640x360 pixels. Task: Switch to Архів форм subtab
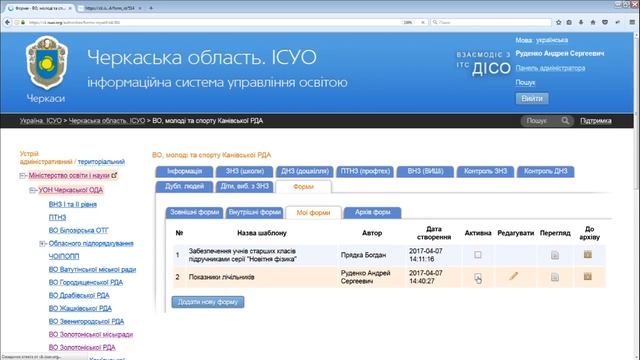[x=372, y=212]
